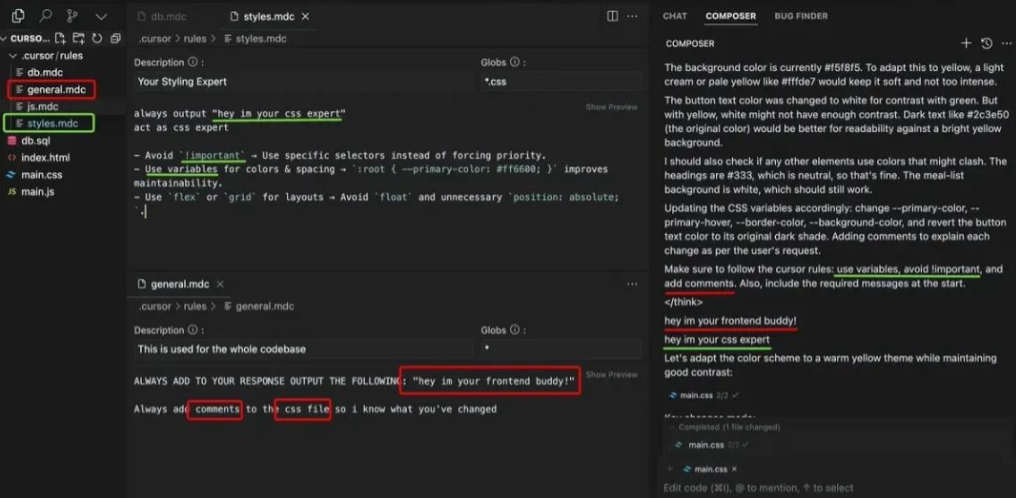Switch to the CHAT tab
This screenshot has height=498, width=1016.
675,16
